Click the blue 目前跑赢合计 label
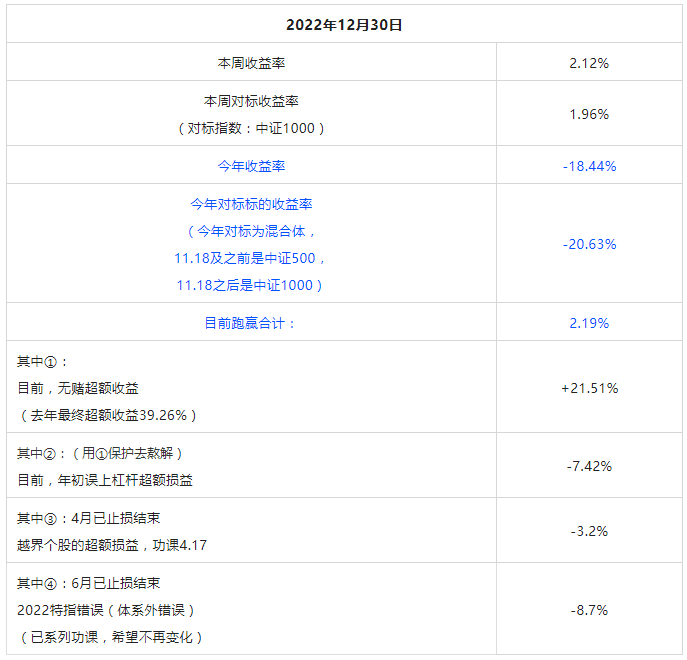687x660 pixels. tap(251, 323)
